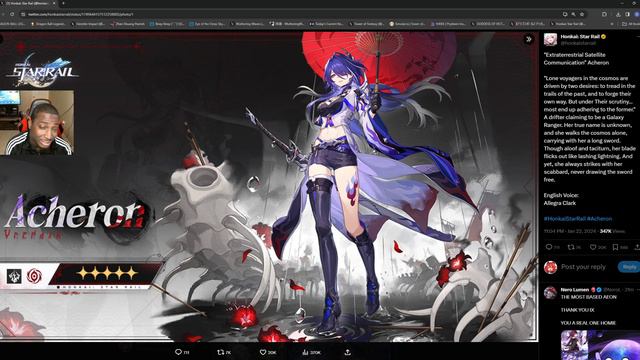Click the repost icon above the reply box
The width and height of the screenshot is (640, 360).
click(x=571, y=247)
